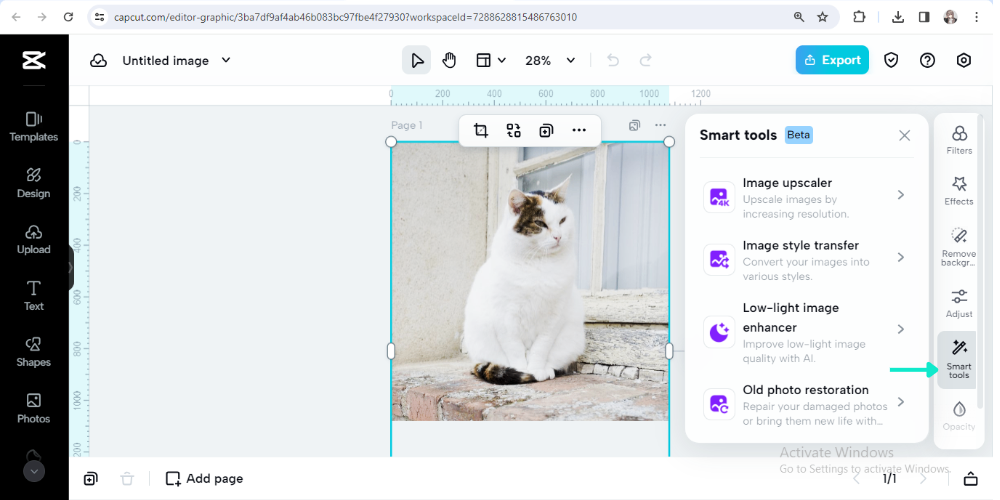
Task: Click the Export button
Action: [832, 60]
